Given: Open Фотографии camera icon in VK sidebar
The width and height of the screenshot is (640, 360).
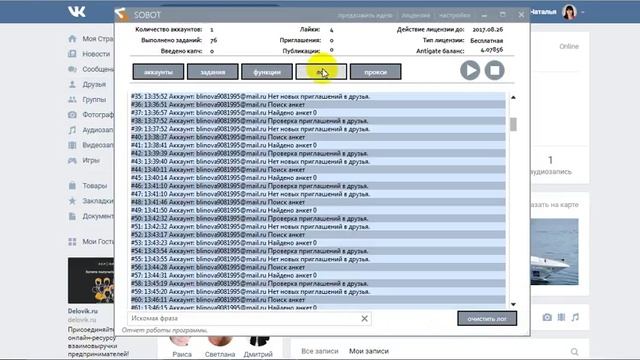Looking at the screenshot, I should click(x=72, y=115).
